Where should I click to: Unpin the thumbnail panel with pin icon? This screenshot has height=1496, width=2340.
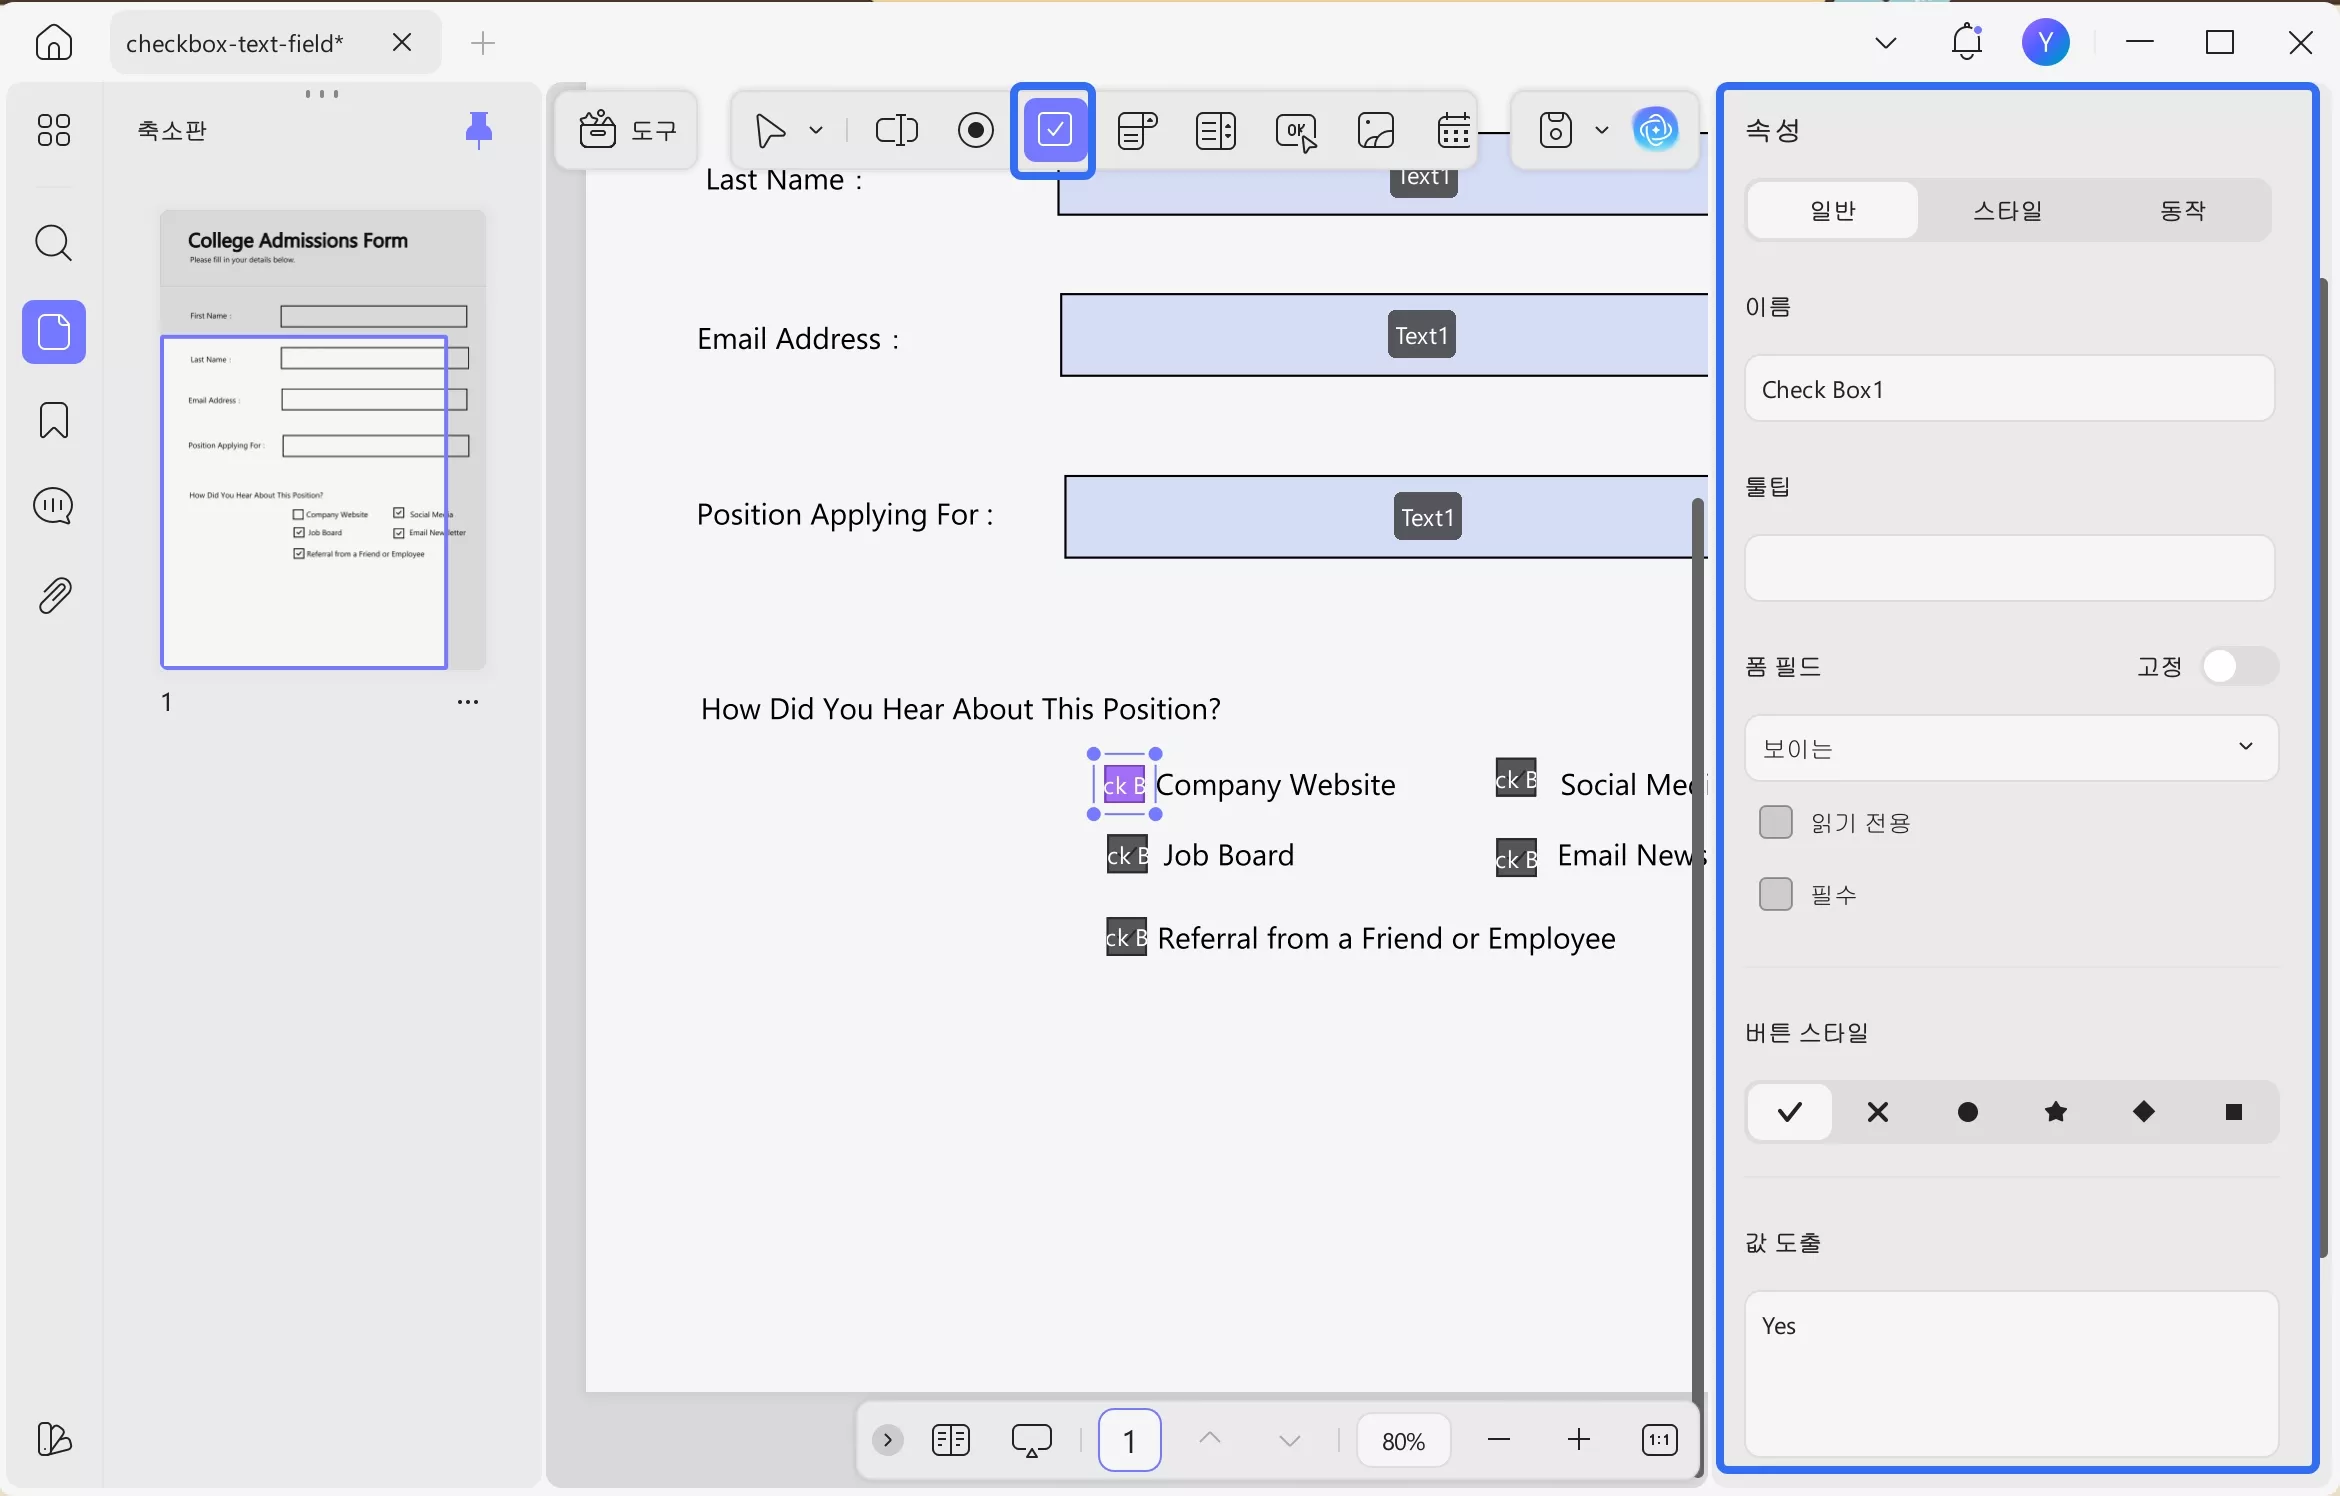pyautogui.click(x=479, y=129)
